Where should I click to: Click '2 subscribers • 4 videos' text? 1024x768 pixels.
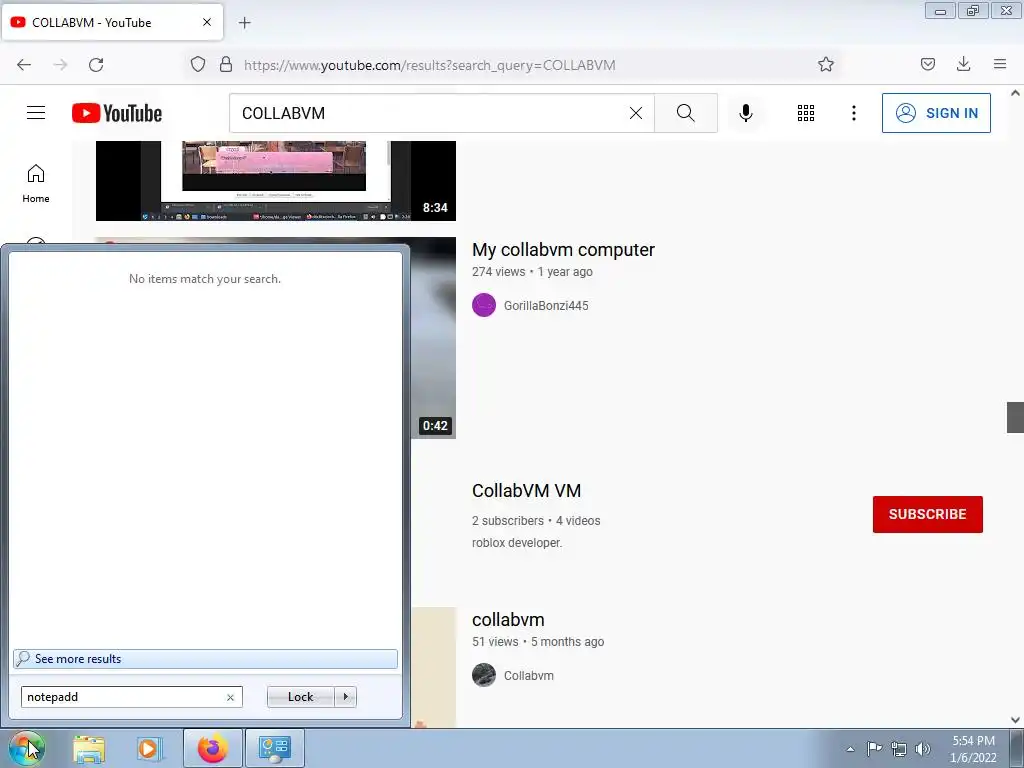click(x=536, y=520)
